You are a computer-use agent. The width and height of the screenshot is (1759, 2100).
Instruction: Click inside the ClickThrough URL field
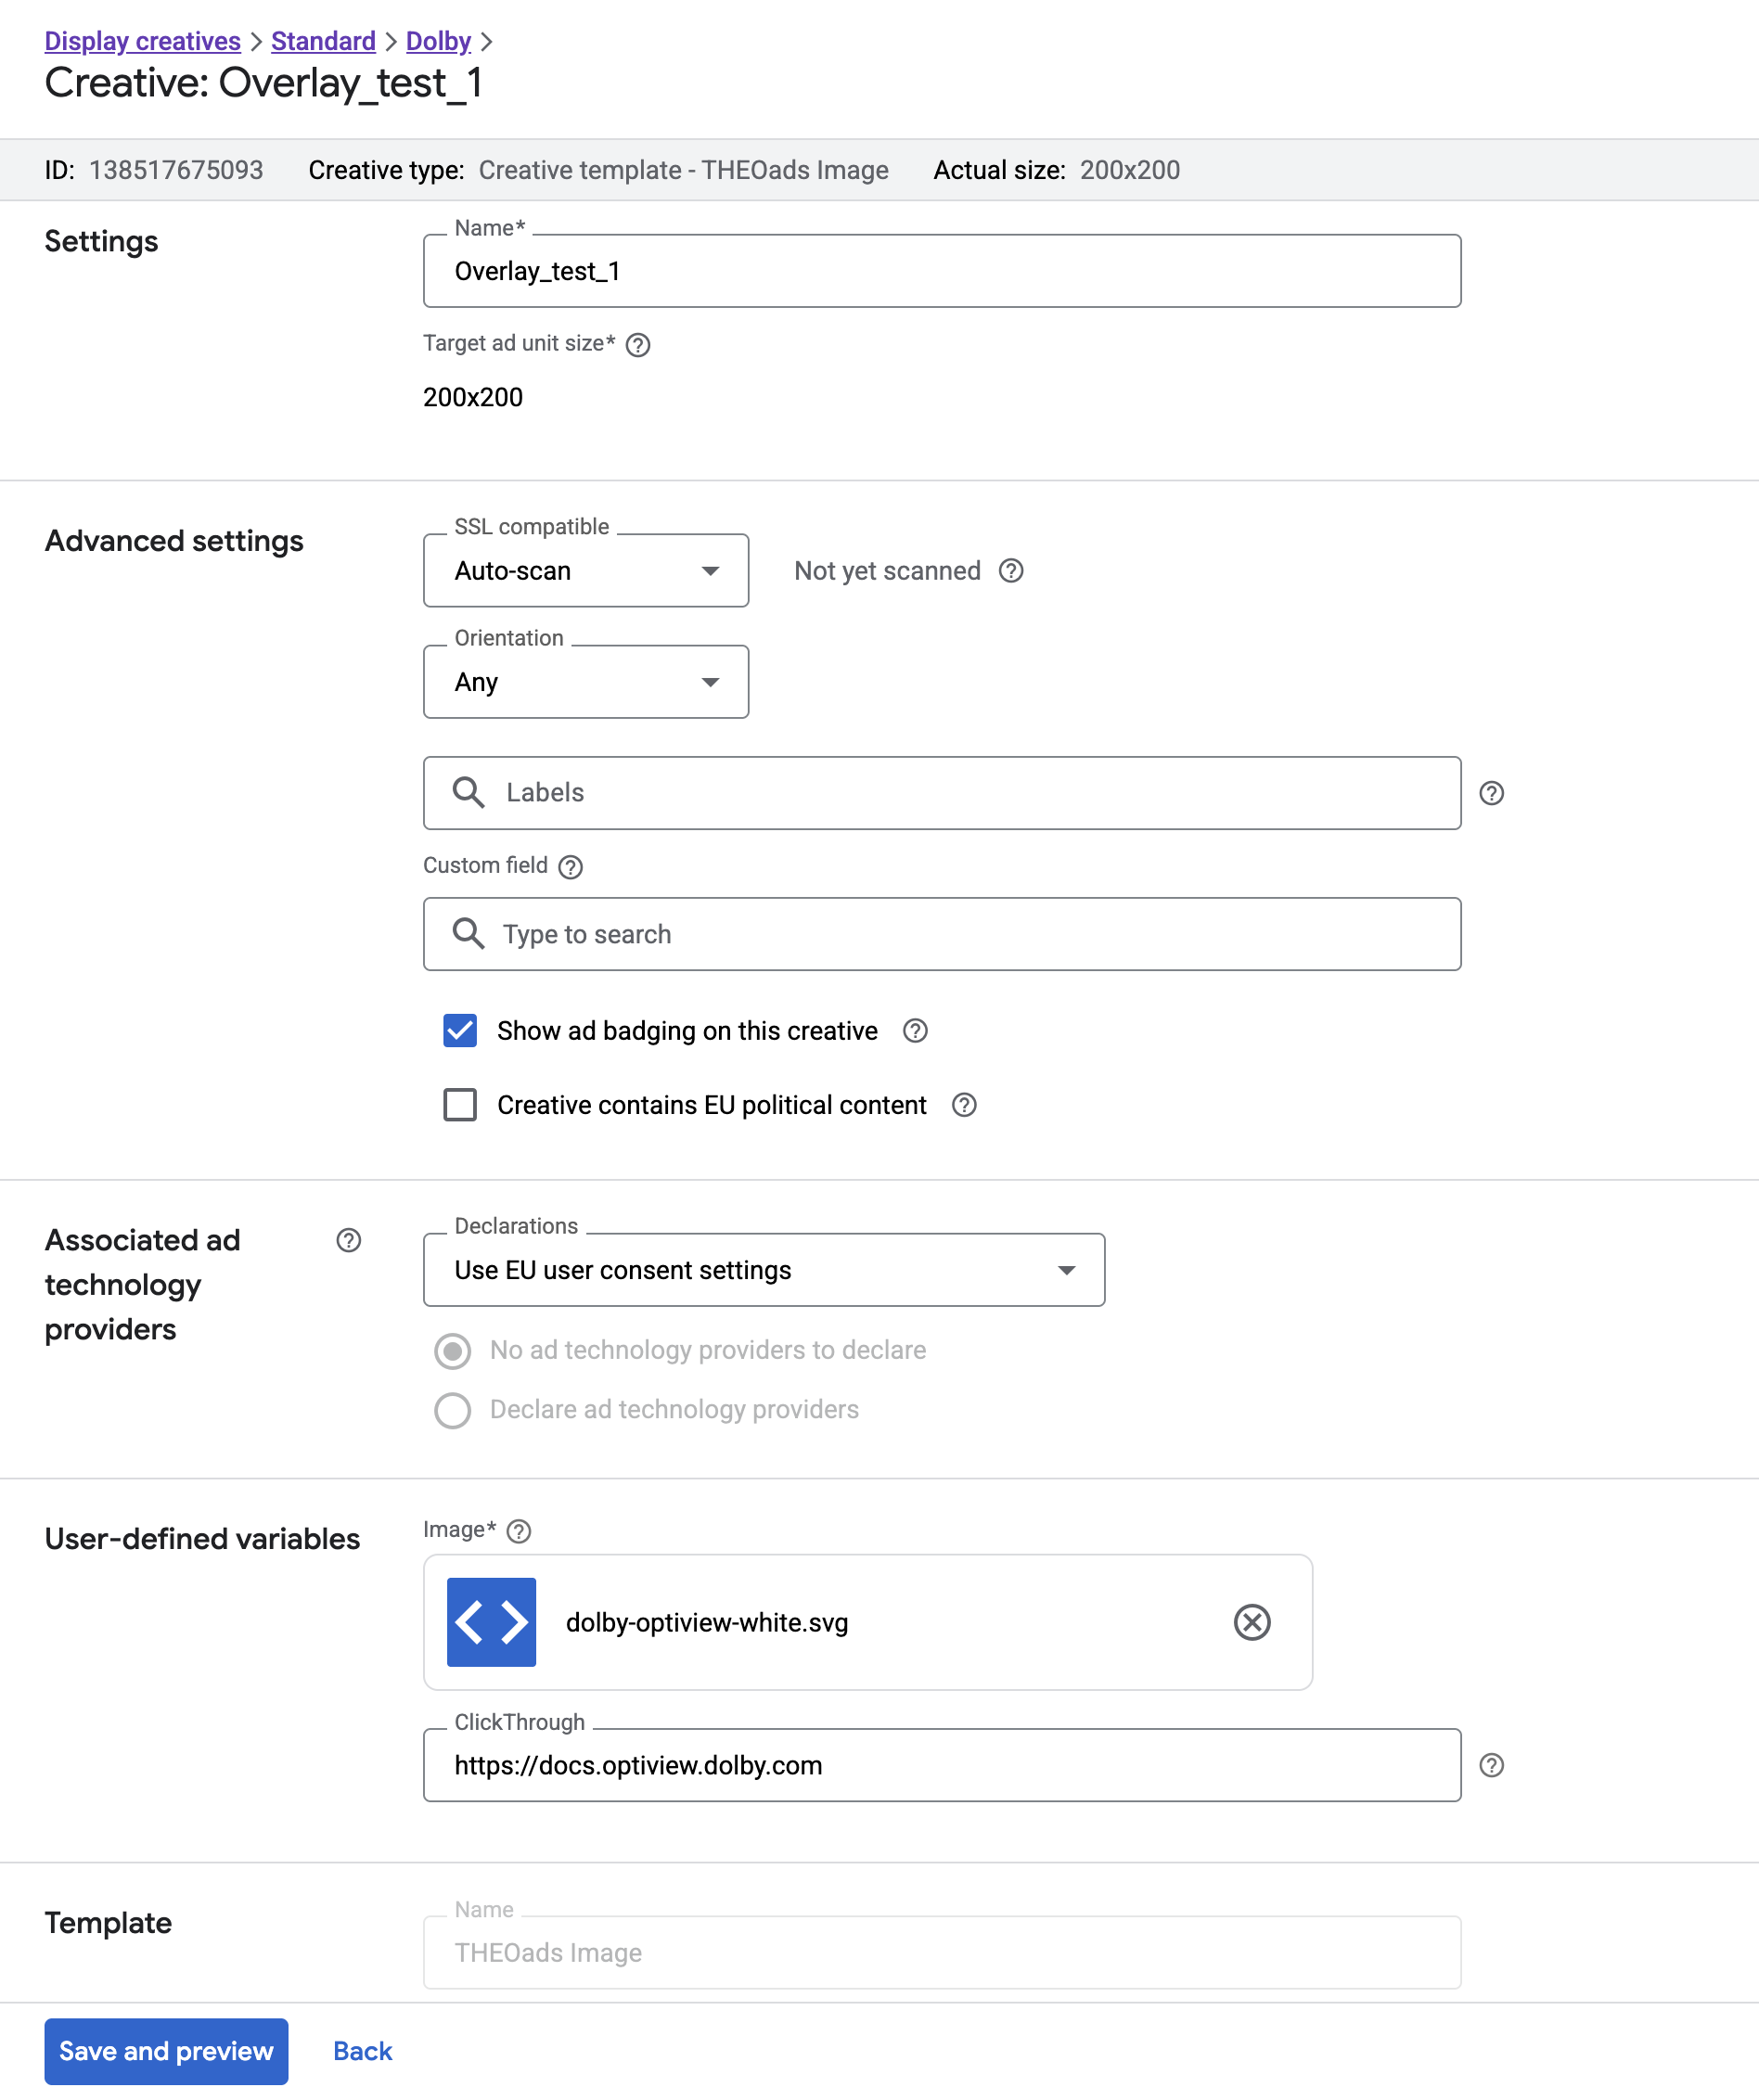[x=940, y=1765]
